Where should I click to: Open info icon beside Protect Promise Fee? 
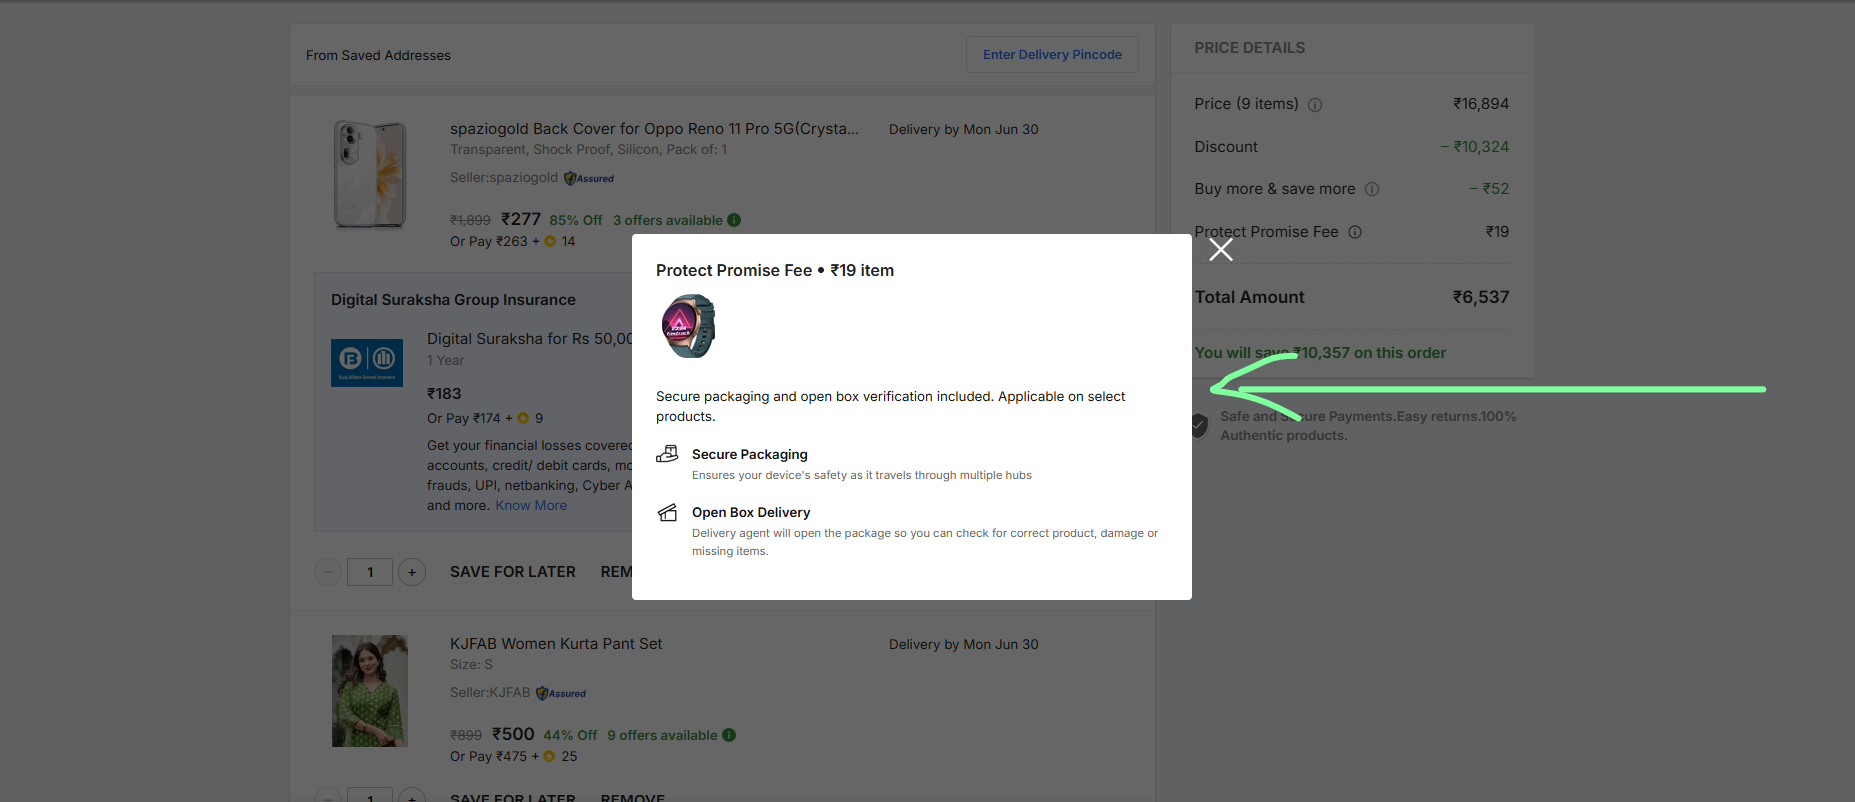[1355, 232]
